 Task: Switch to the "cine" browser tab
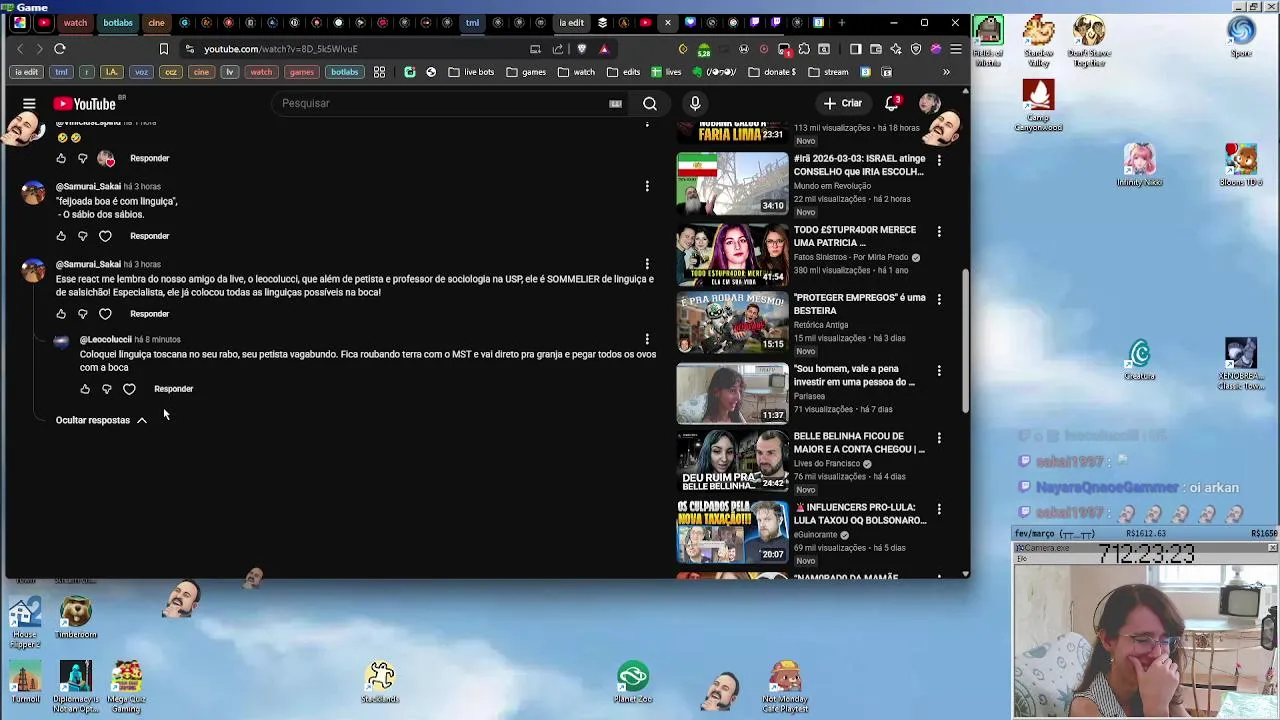(x=156, y=22)
